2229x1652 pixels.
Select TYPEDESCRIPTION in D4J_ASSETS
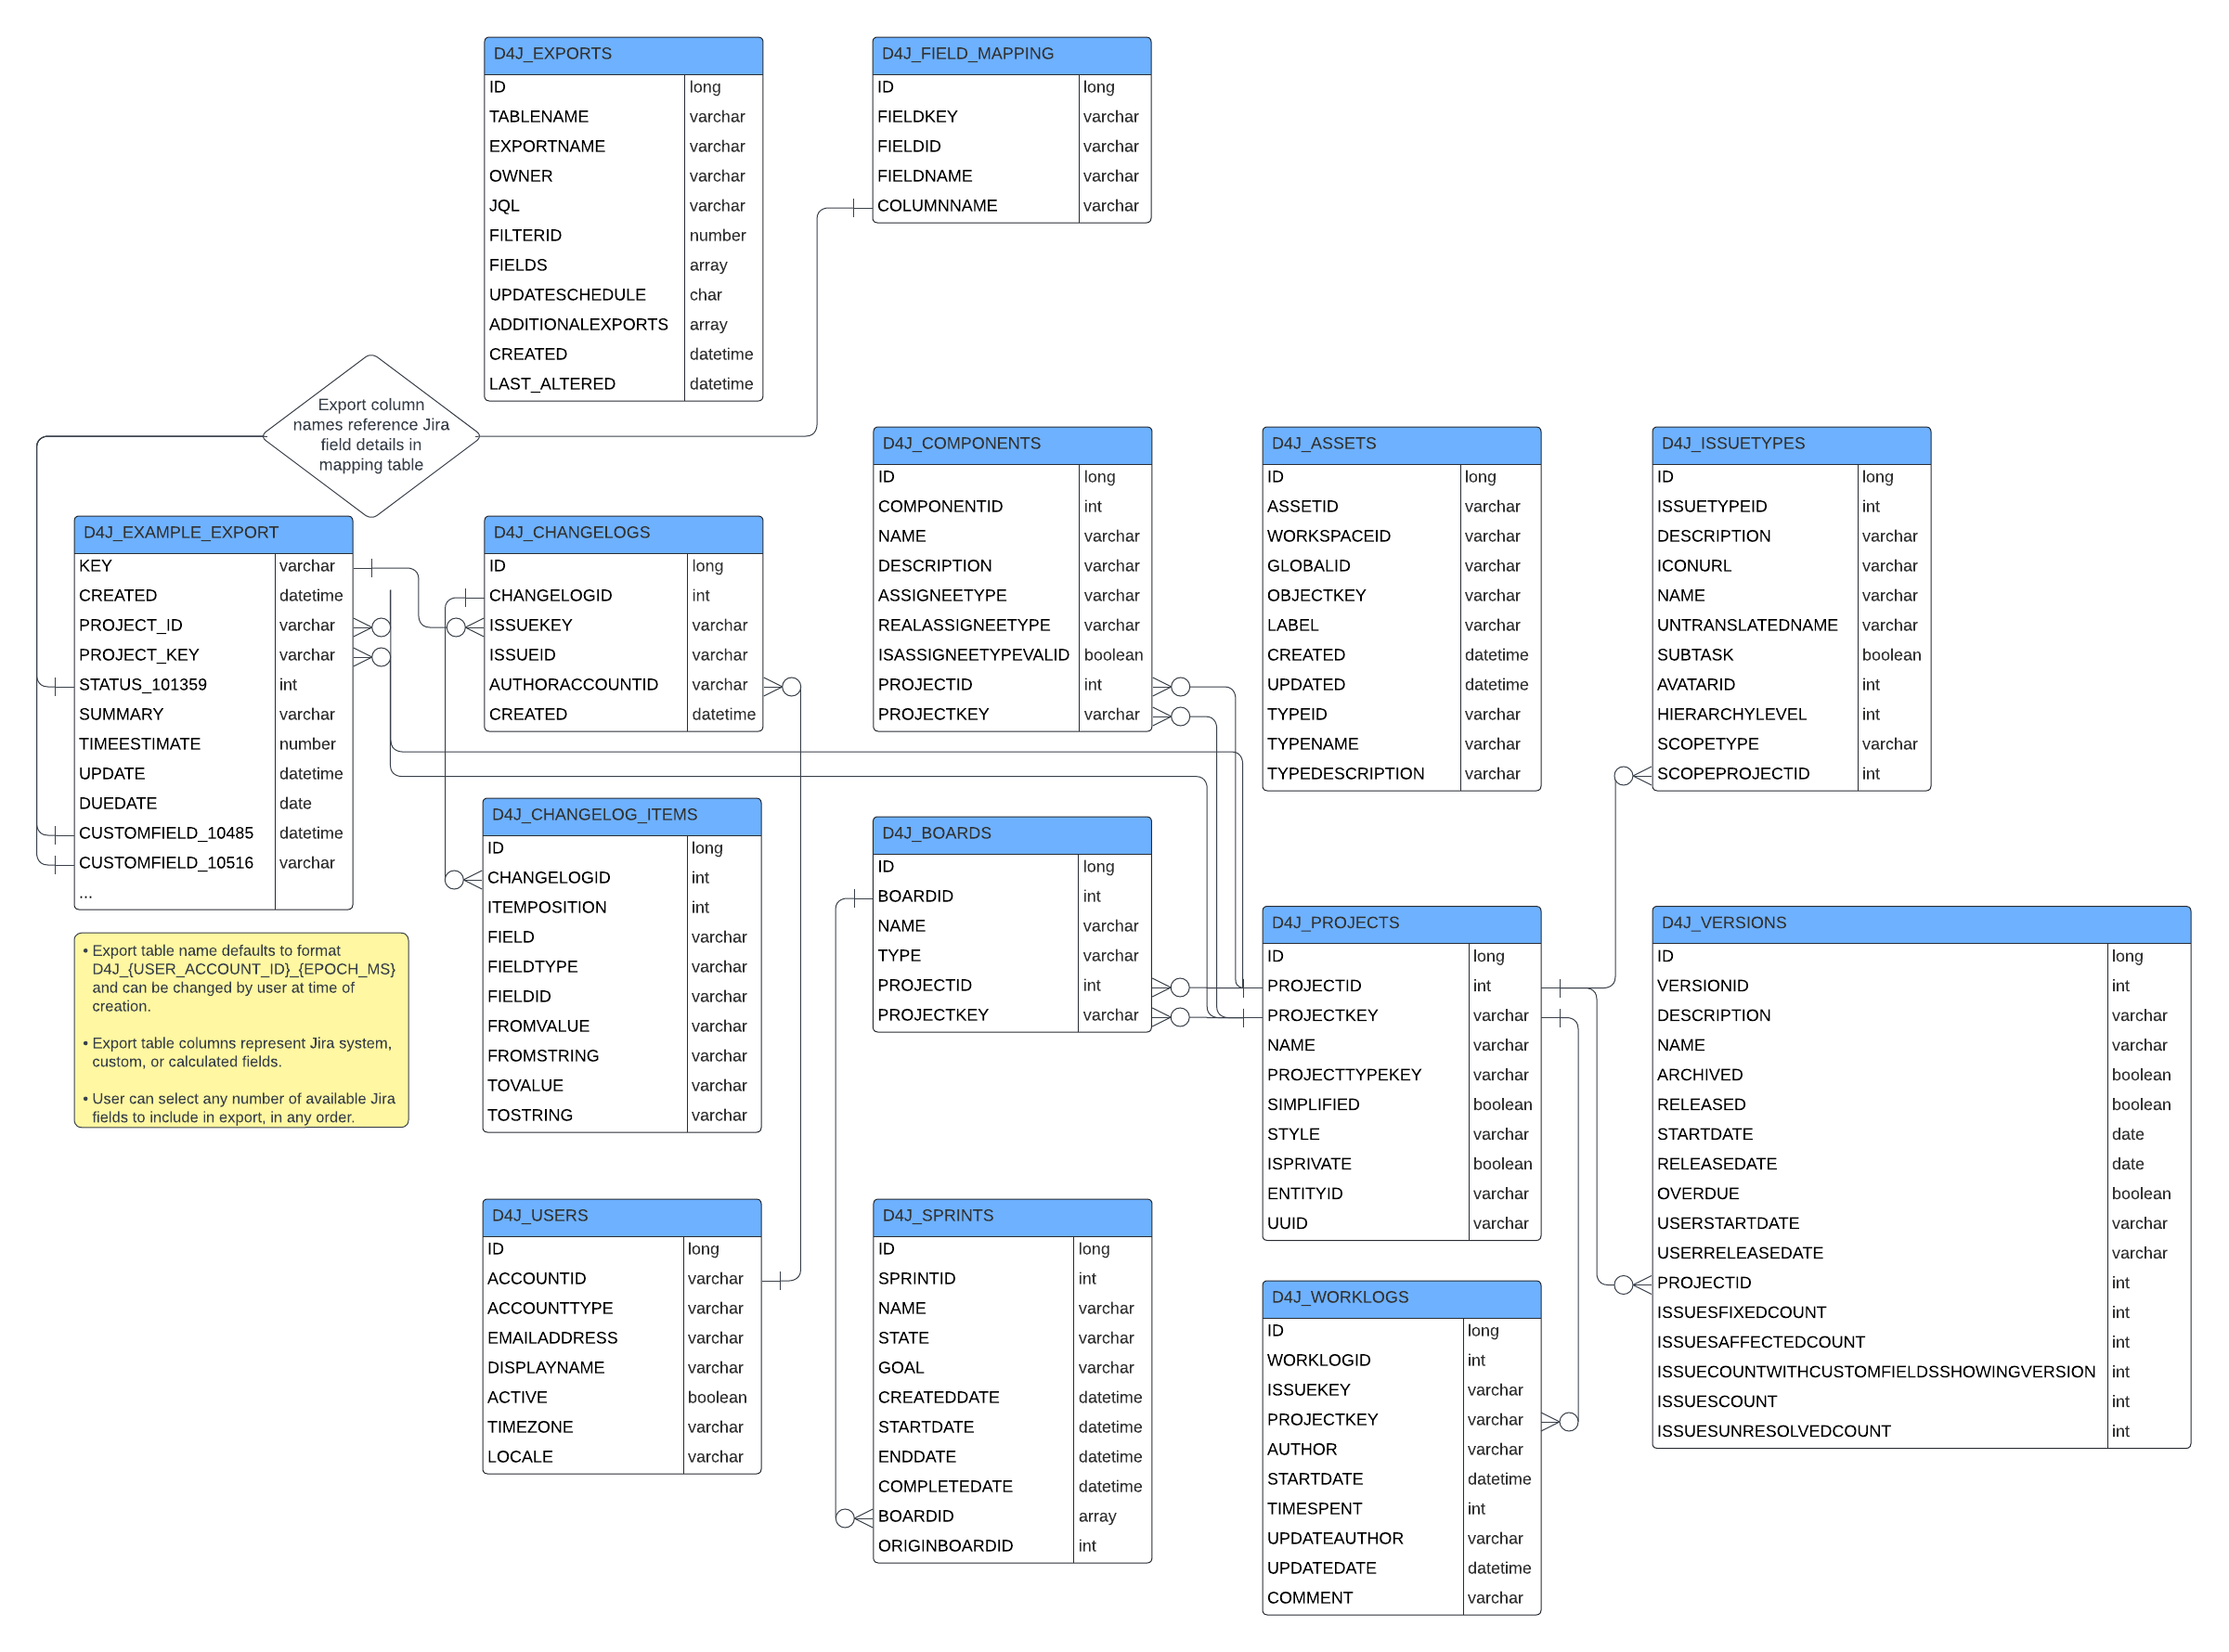coord(1401,774)
